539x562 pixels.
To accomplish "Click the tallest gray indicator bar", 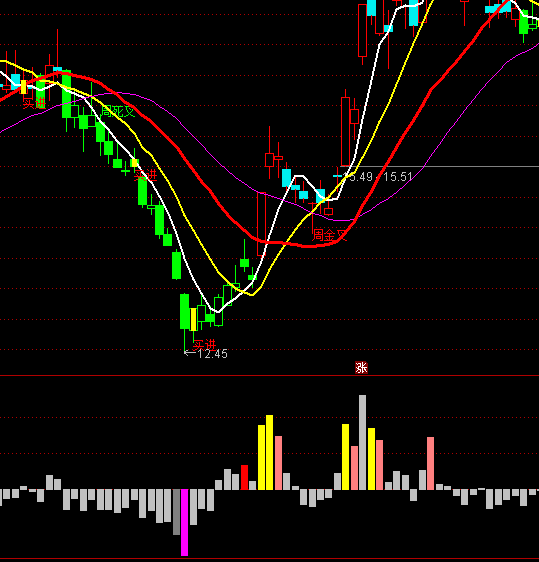I will coord(363,442).
